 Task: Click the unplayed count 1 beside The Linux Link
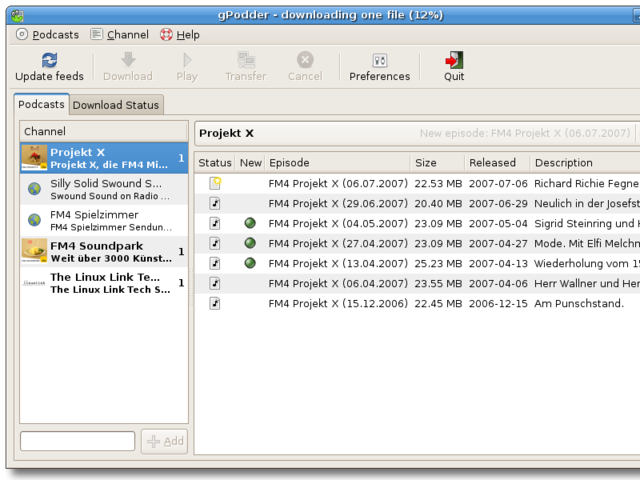click(181, 283)
